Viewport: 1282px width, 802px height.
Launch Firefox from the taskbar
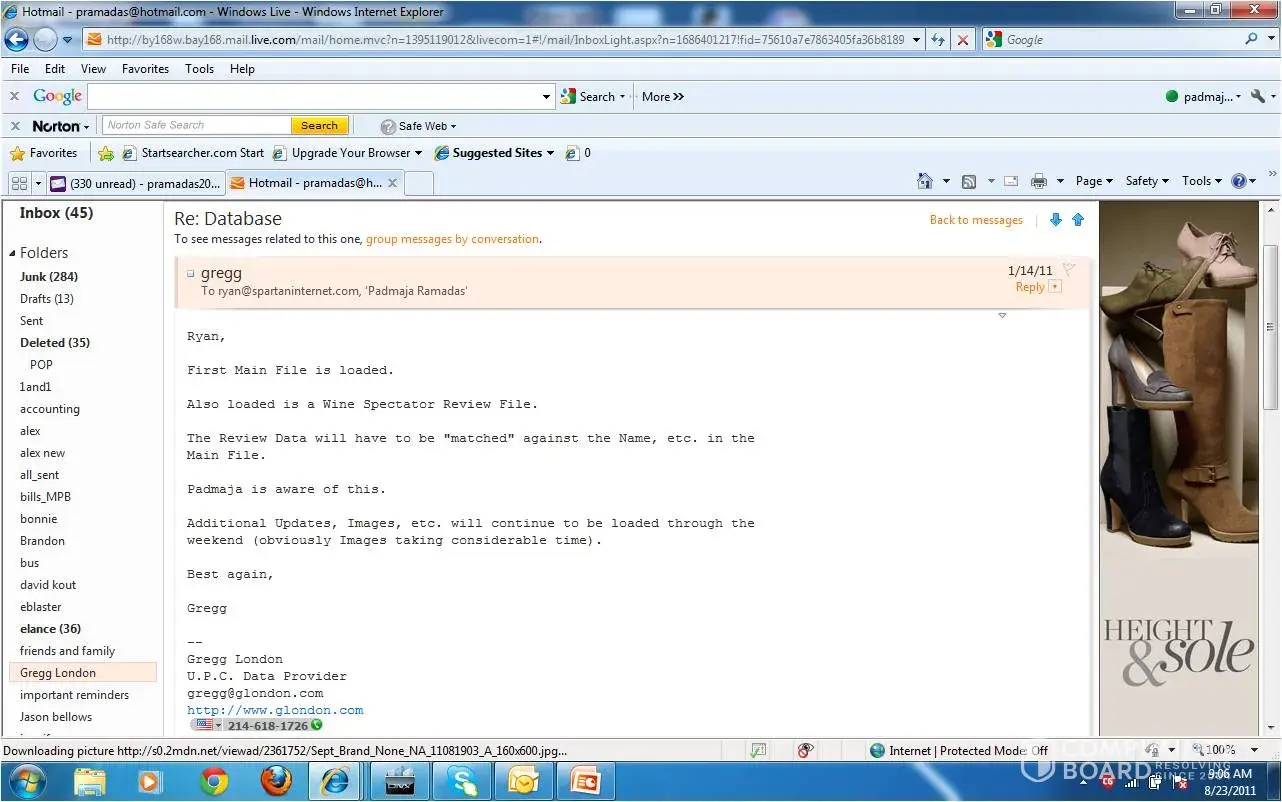tap(276, 780)
